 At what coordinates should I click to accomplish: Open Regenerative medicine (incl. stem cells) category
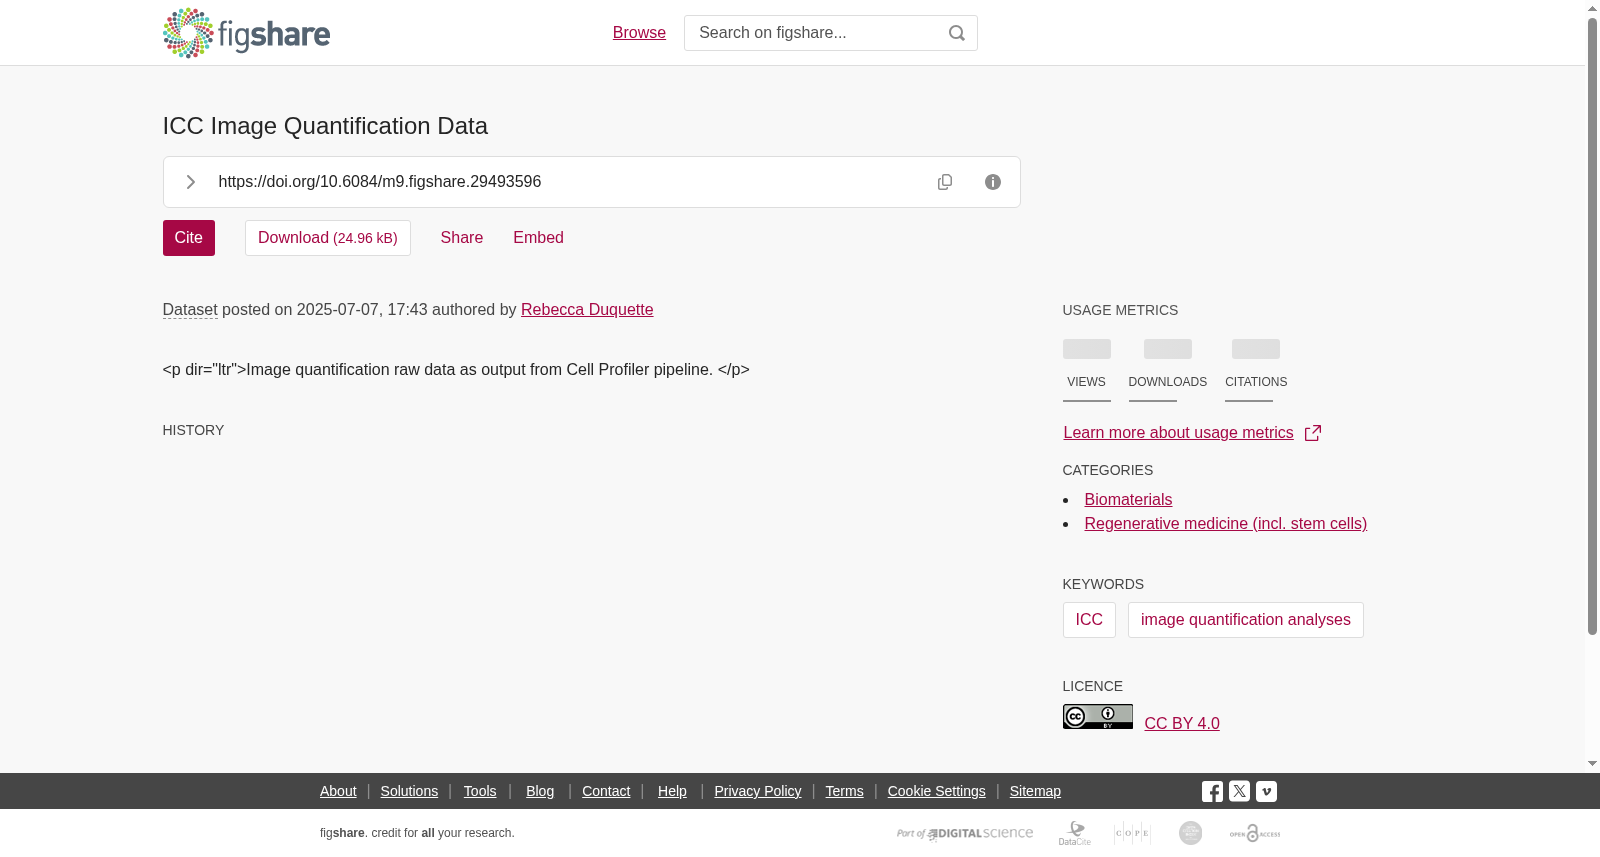pos(1225,524)
